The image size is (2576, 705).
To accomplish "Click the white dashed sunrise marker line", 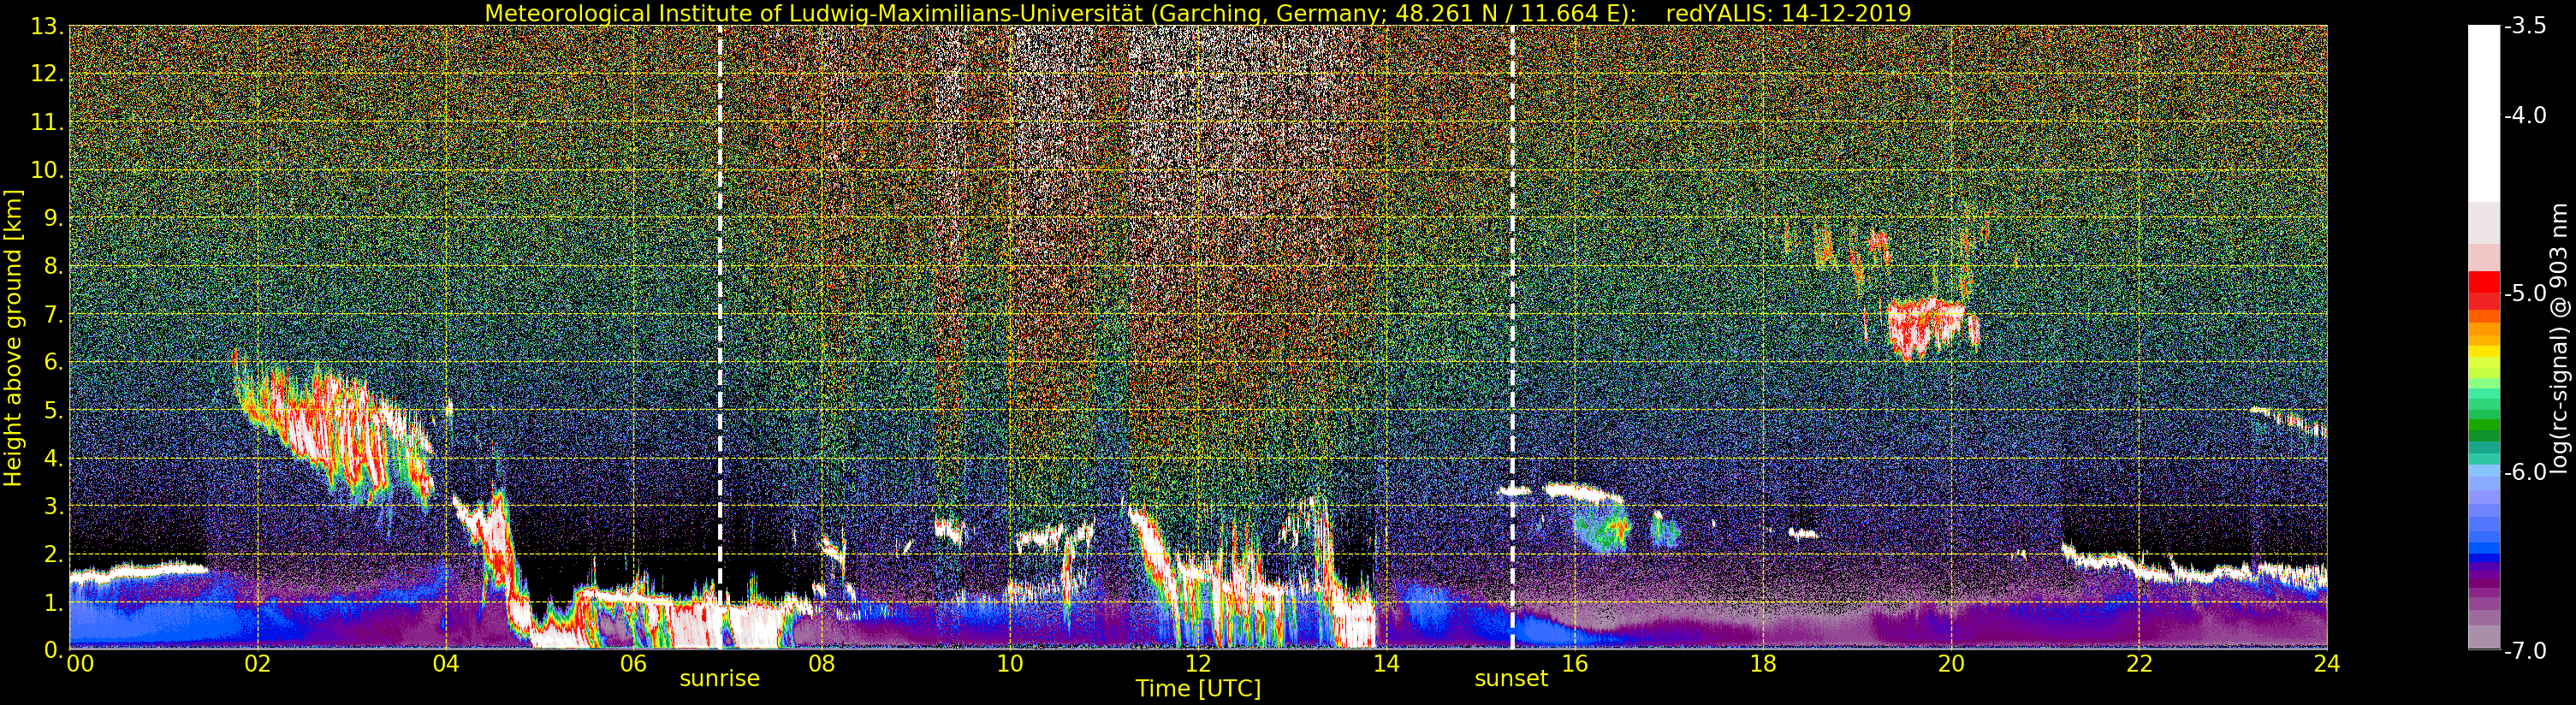I will click(x=719, y=337).
